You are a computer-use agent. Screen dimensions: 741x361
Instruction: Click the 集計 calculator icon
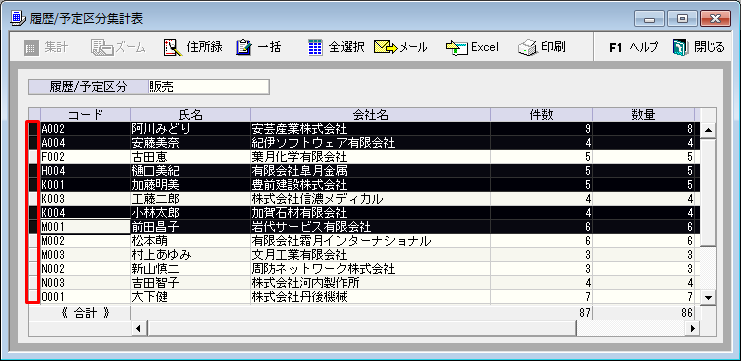coord(30,47)
